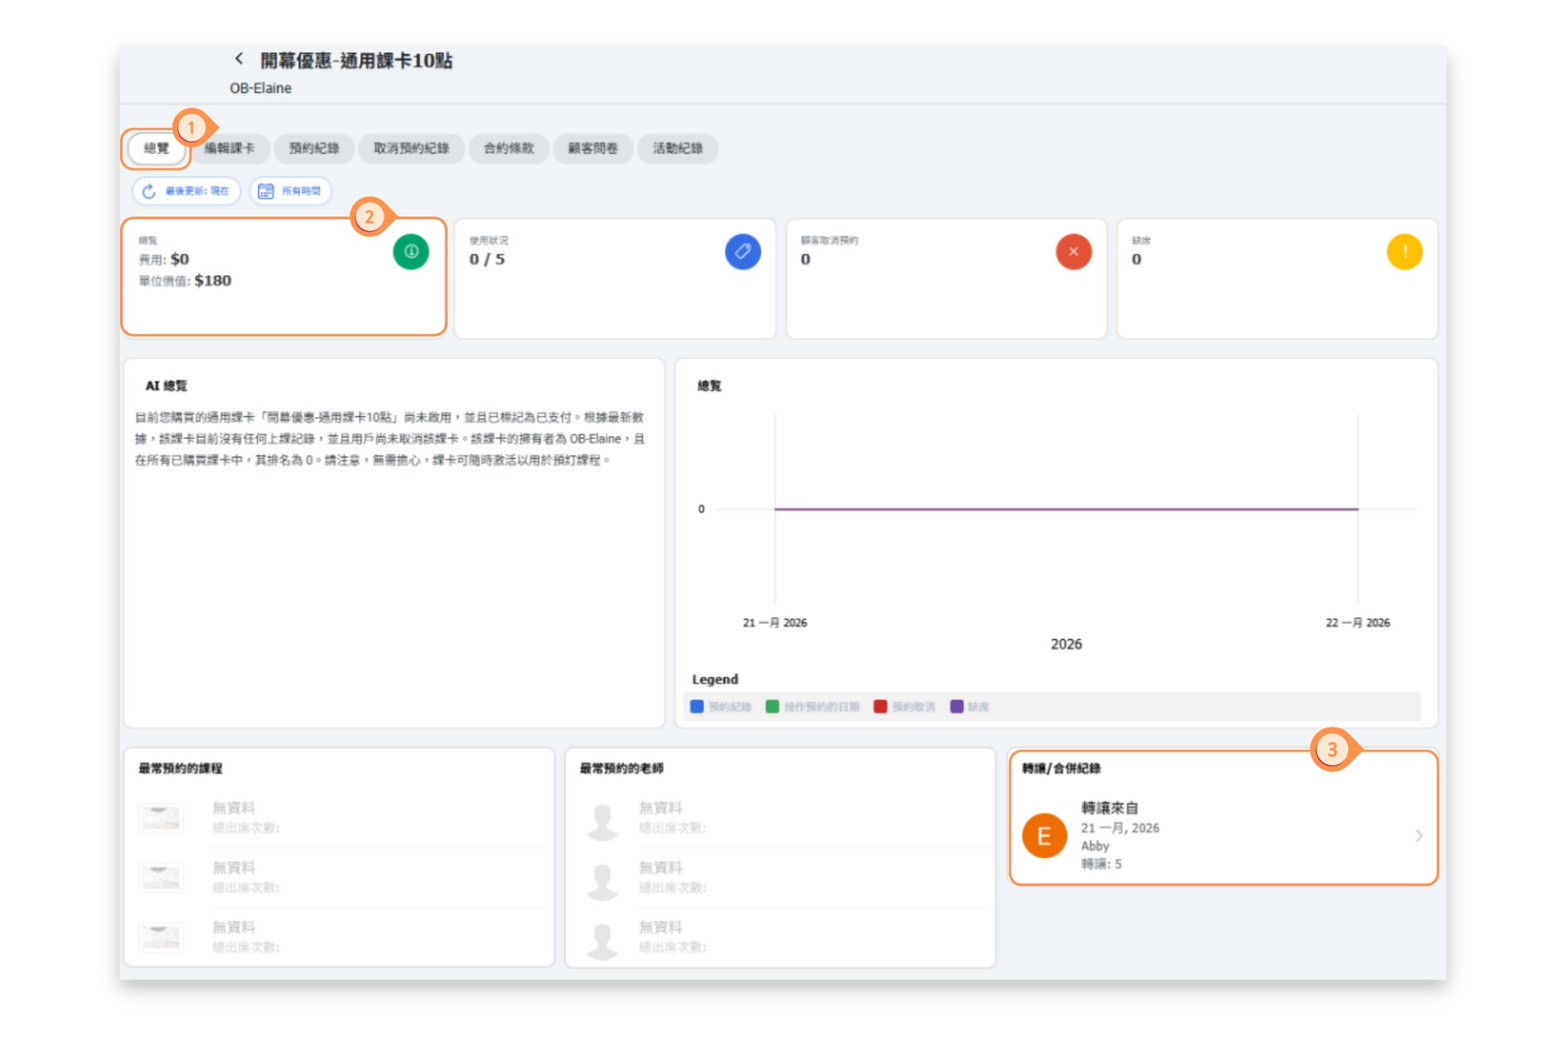The width and height of the screenshot is (1566, 1044).
Task: Click the orange E avatar in transfer record
Action: point(1044,836)
